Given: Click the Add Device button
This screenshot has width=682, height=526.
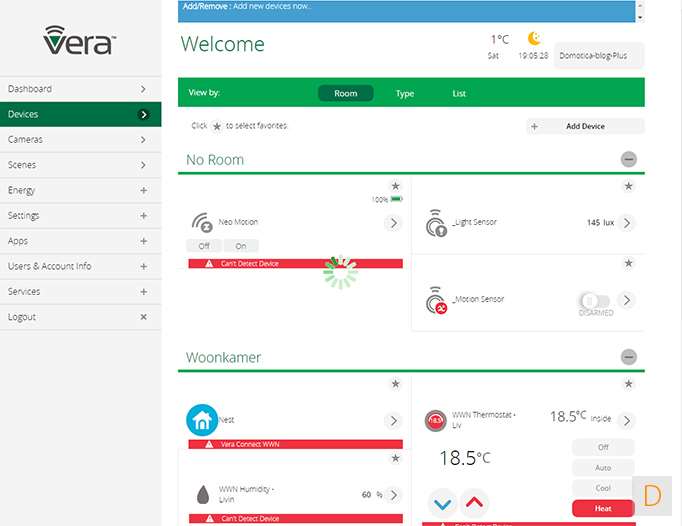Looking at the screenshot, I should [x=585, y=127].
